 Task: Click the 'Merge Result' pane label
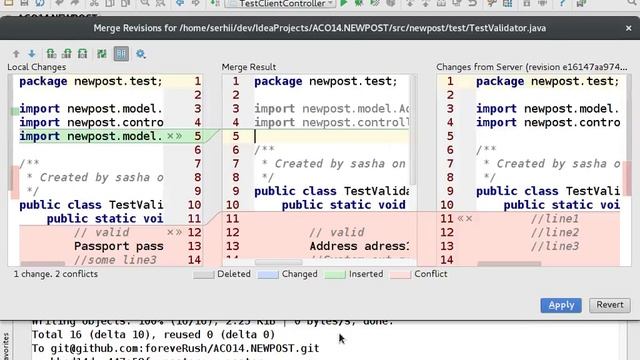[x=249, y=67]
